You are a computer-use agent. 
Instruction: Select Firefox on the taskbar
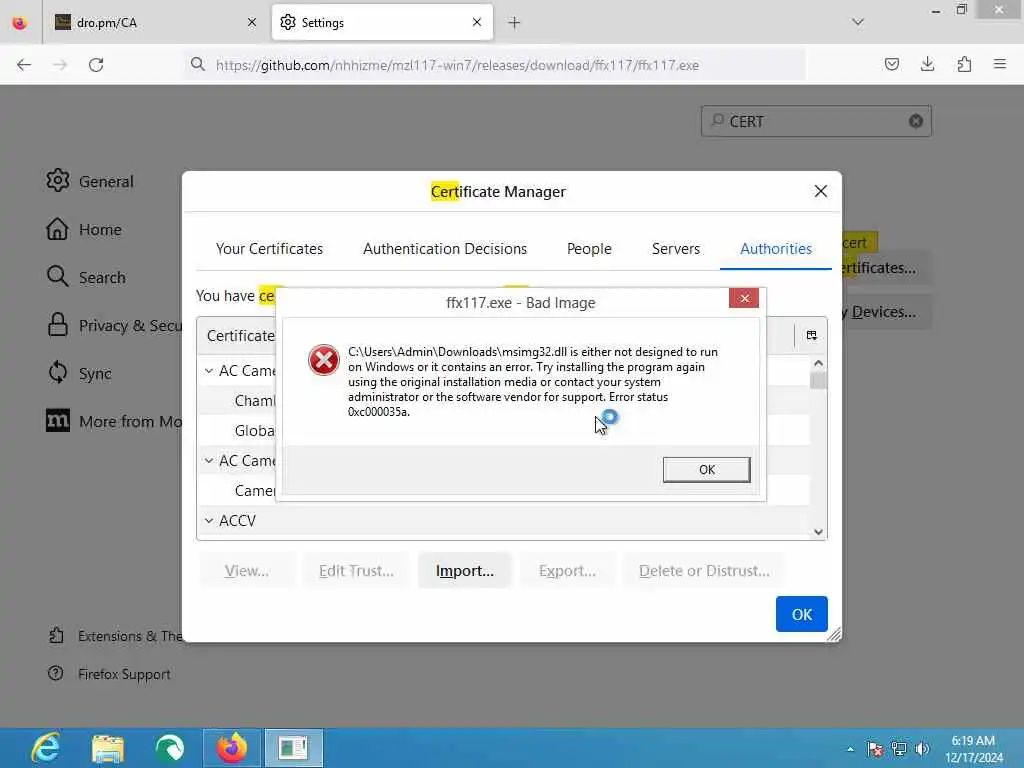(x=232, y=748)
